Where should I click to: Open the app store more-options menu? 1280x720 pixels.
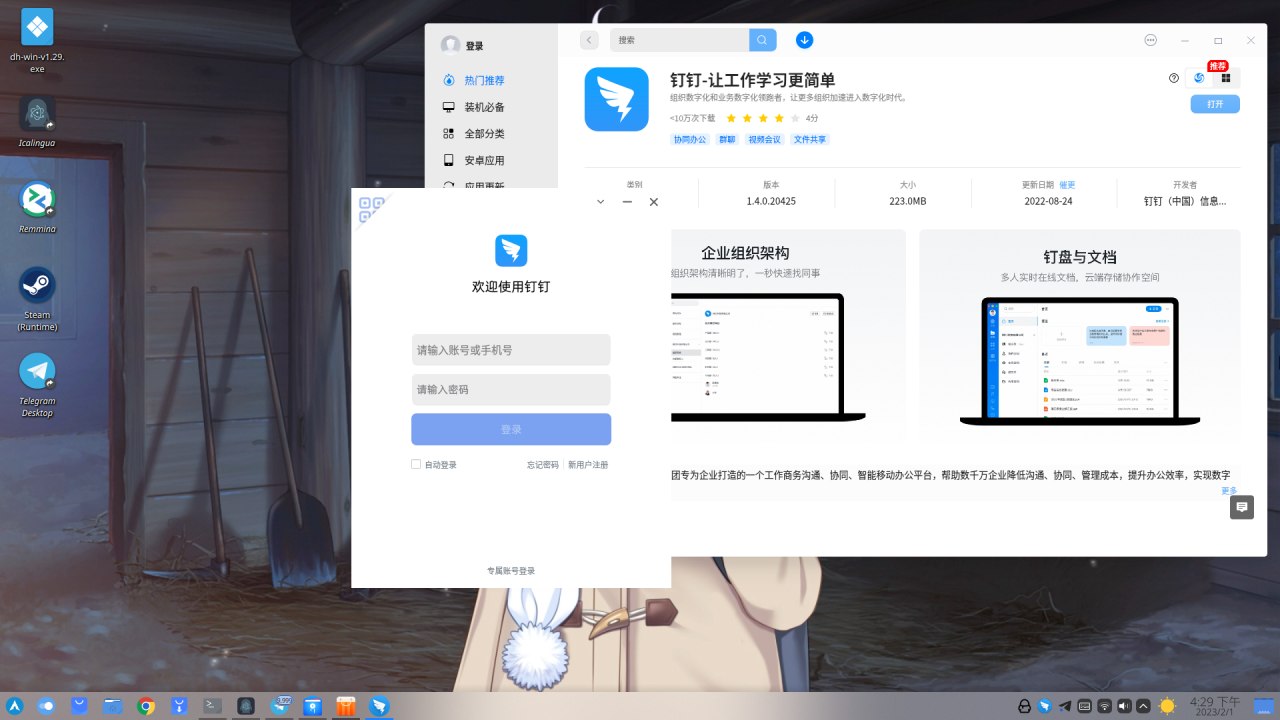(x=1151, y=40)
